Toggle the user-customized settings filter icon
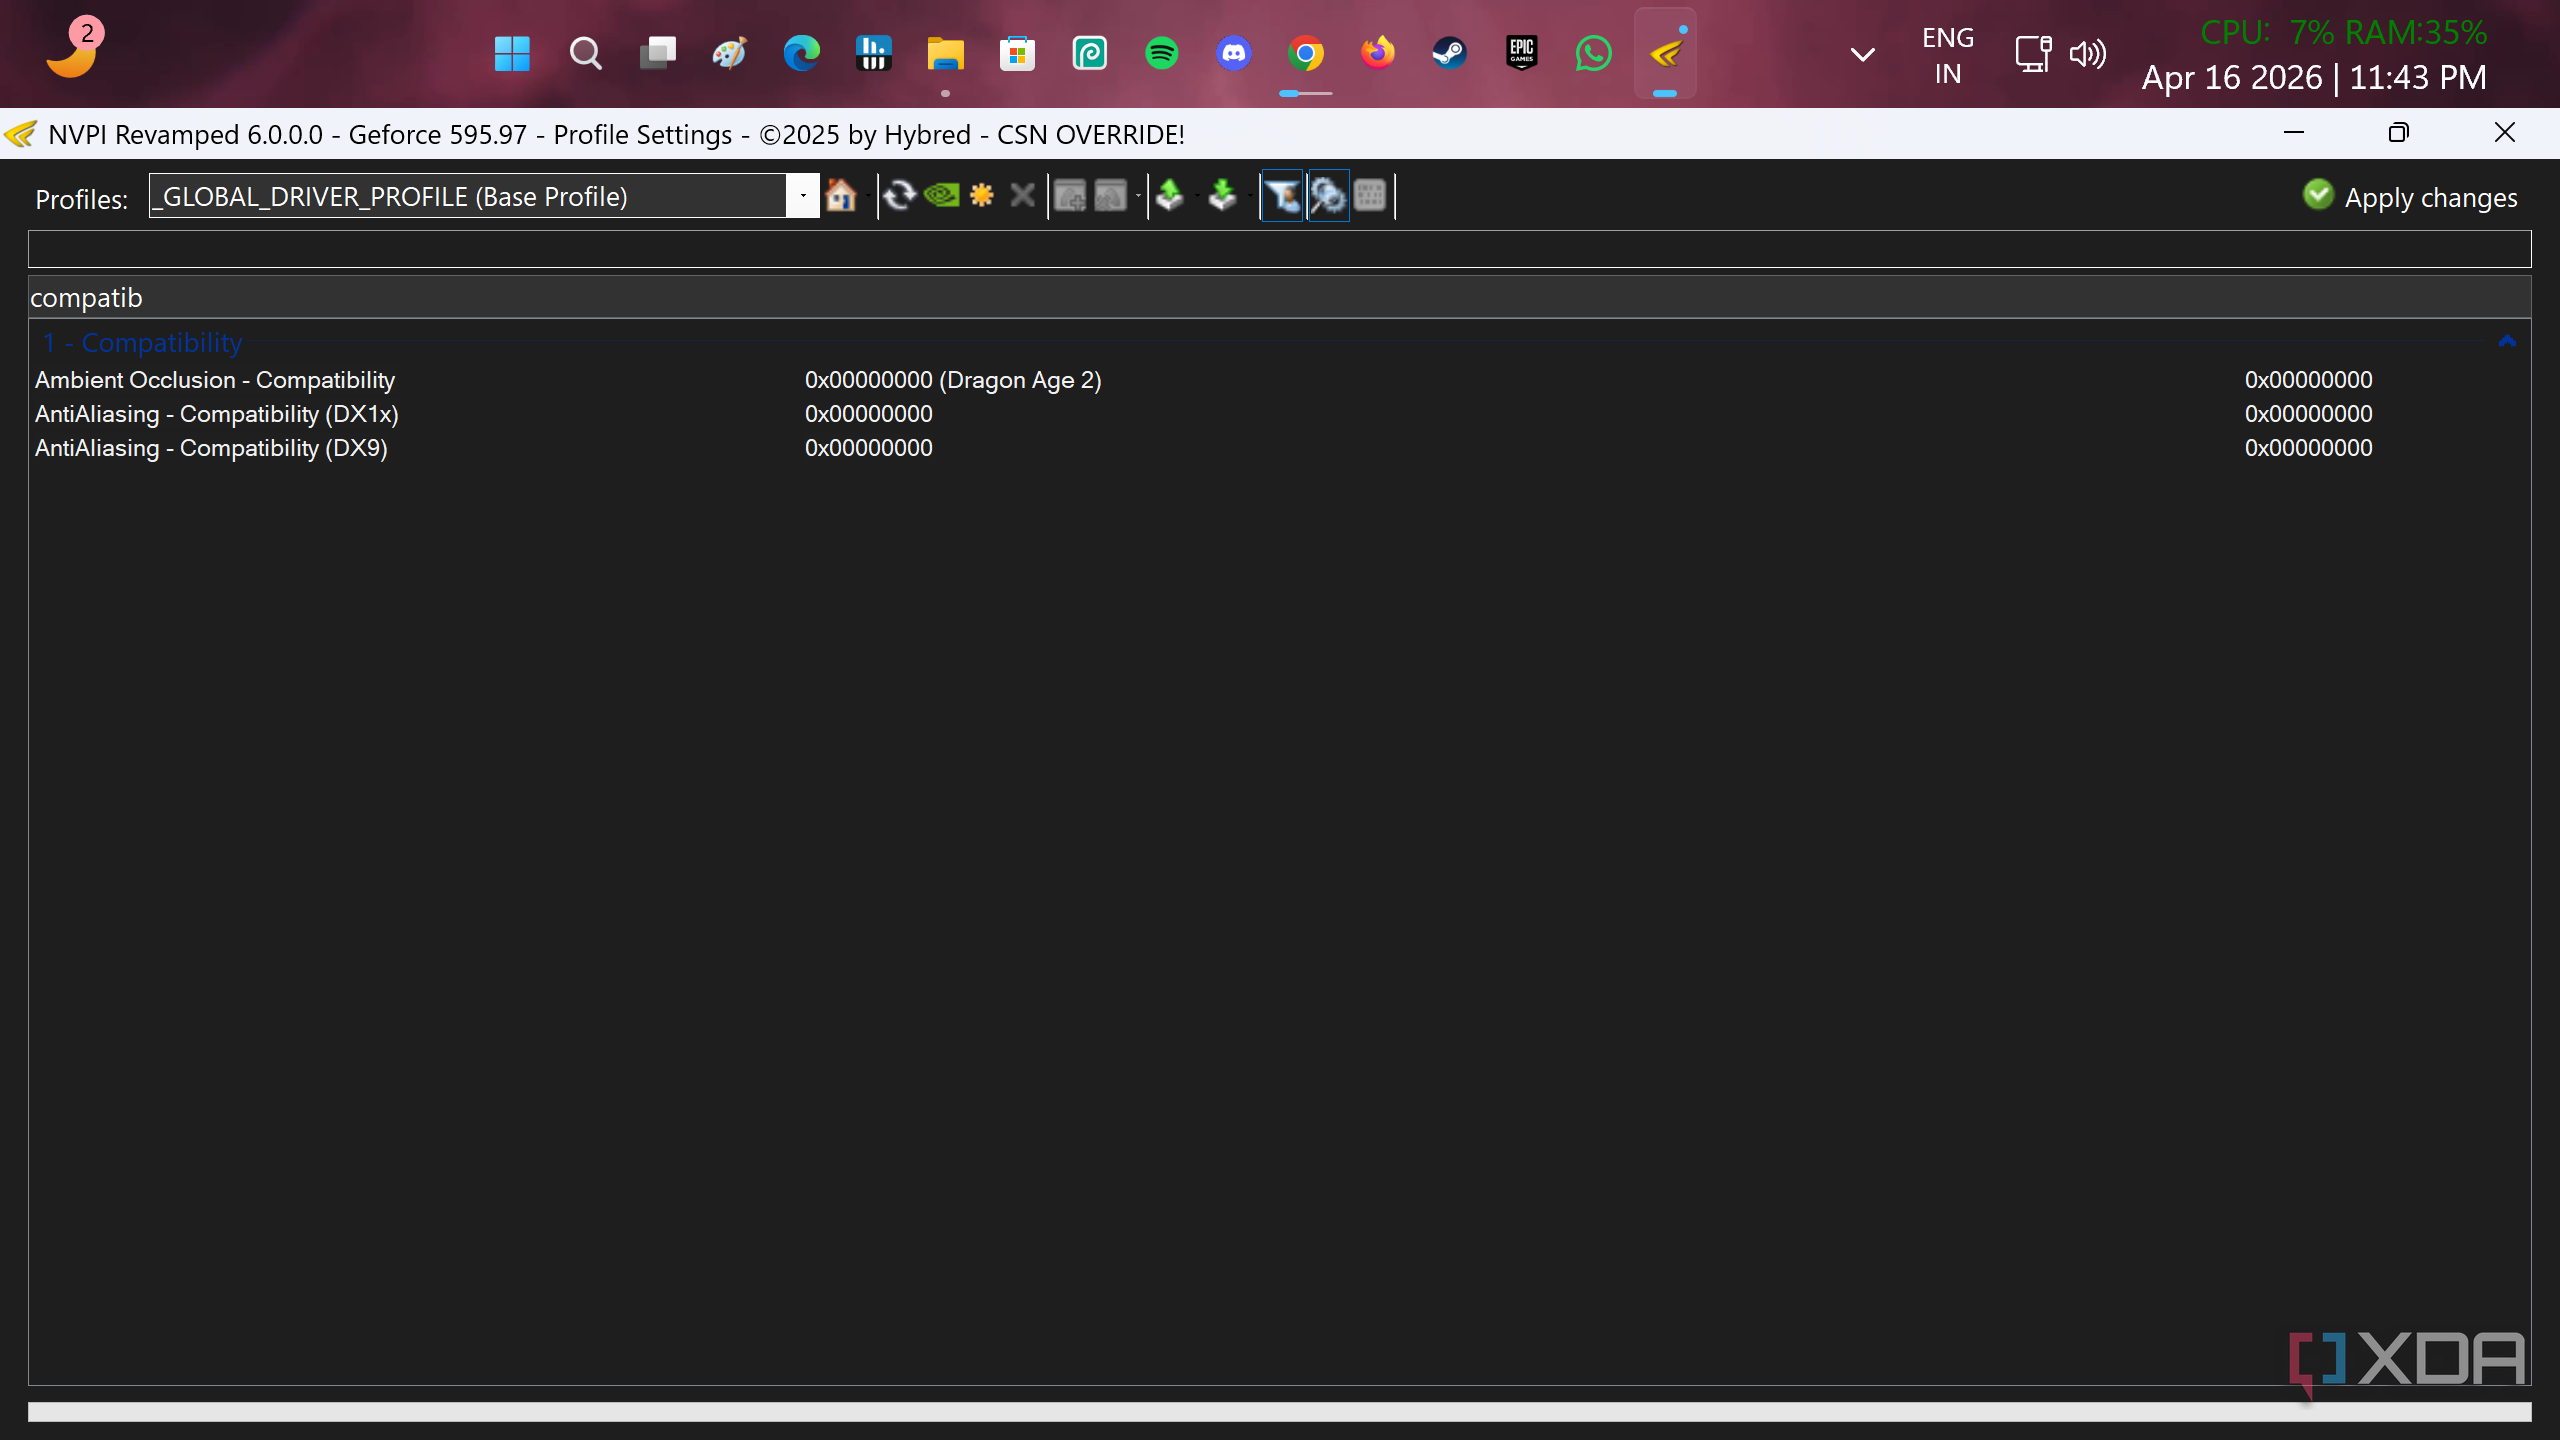Viewport: 2560px width, 1440px height. click(1283, 195)
